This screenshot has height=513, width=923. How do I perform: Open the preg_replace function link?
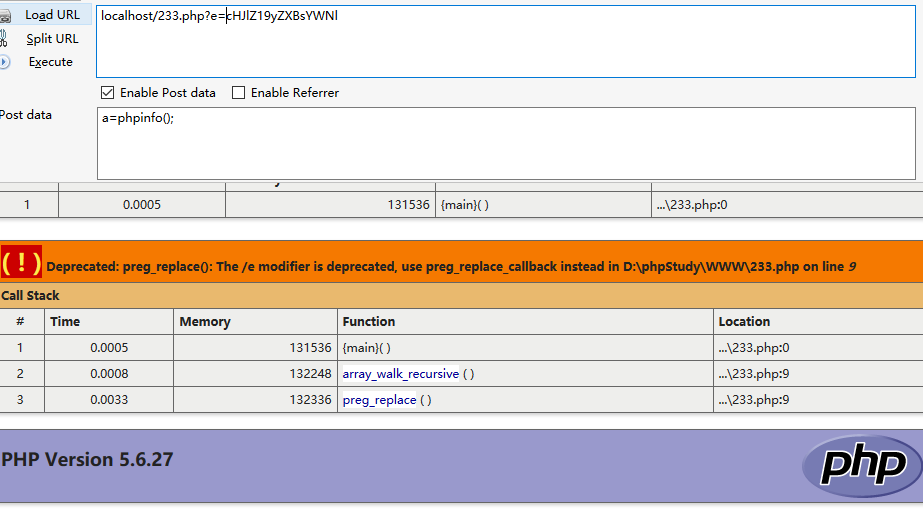[x=379, y=400]
